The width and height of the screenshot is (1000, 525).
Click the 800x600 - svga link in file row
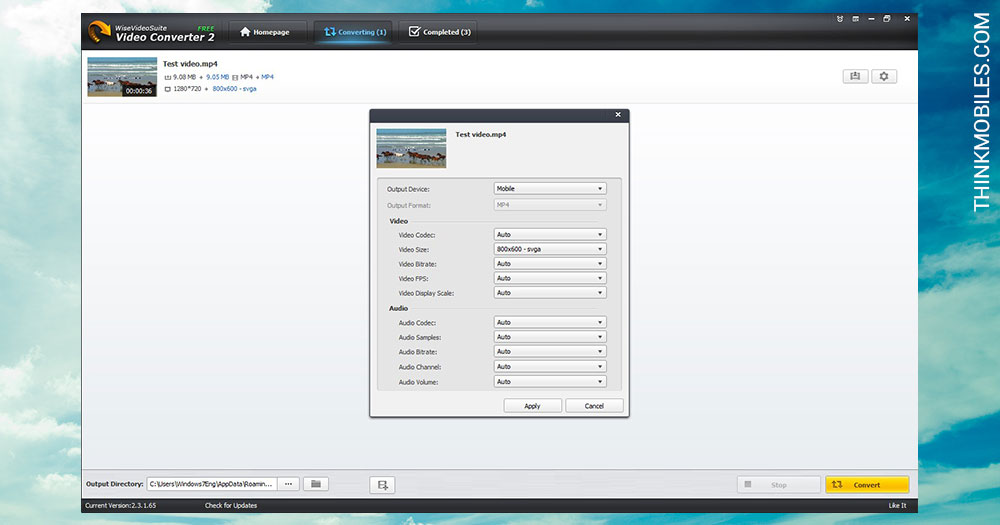click(234, 89)
